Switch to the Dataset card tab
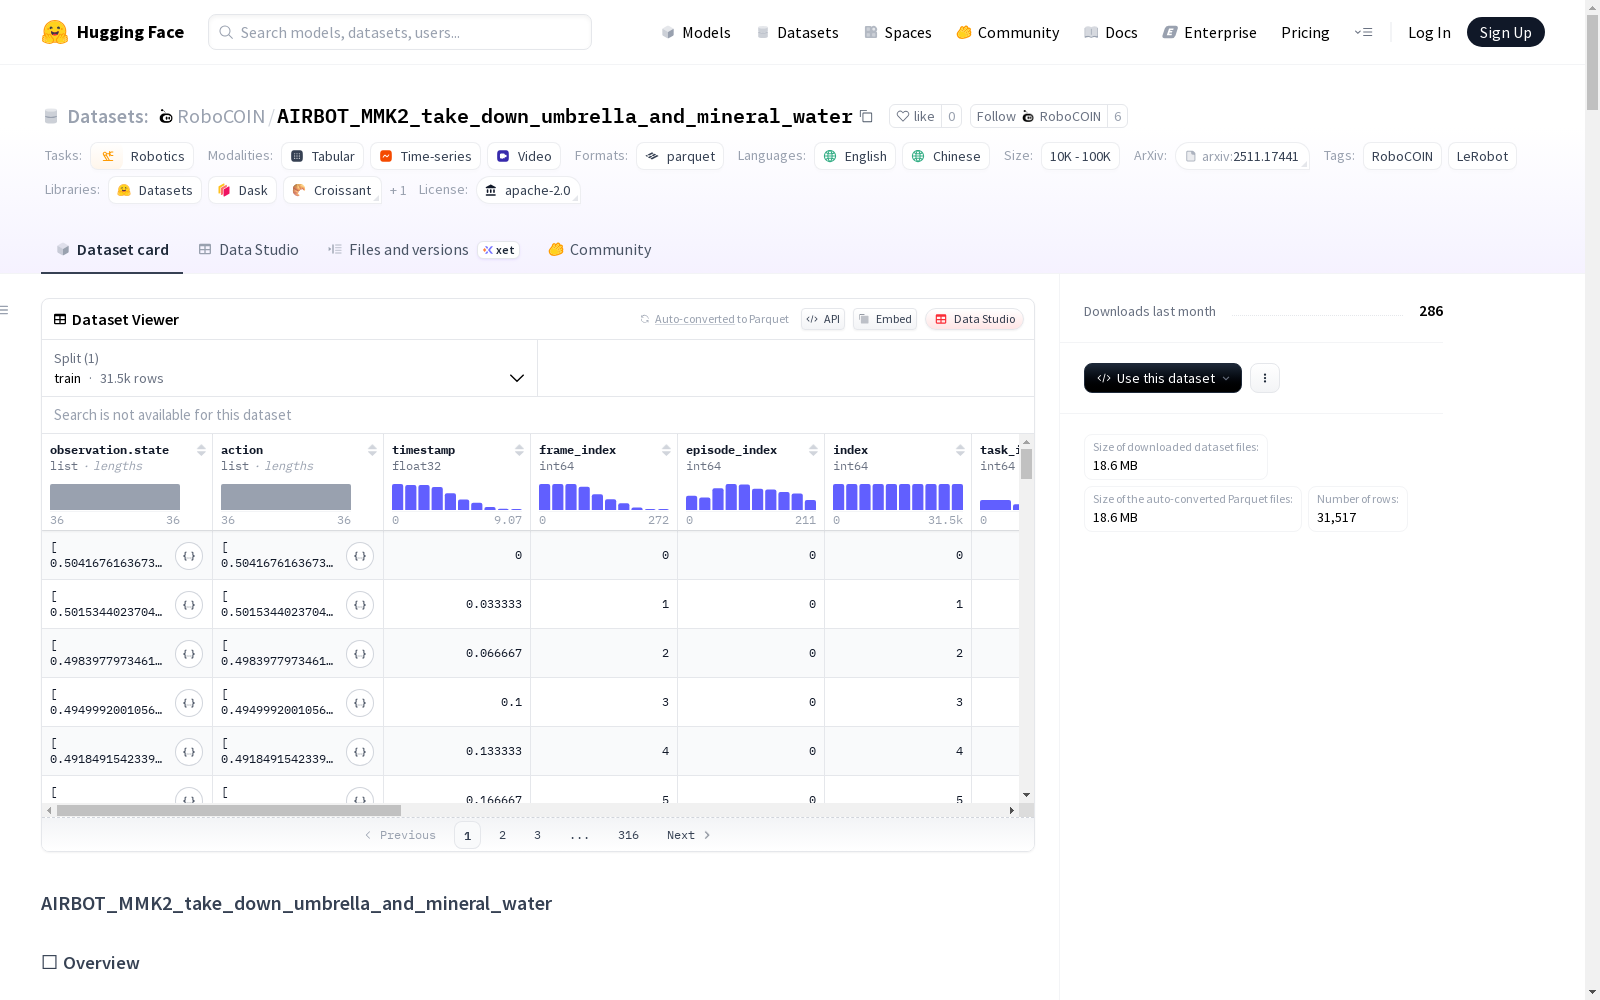Image resolution: width=1600 pixels, height=1000 pixels. (x=112, y=250)
